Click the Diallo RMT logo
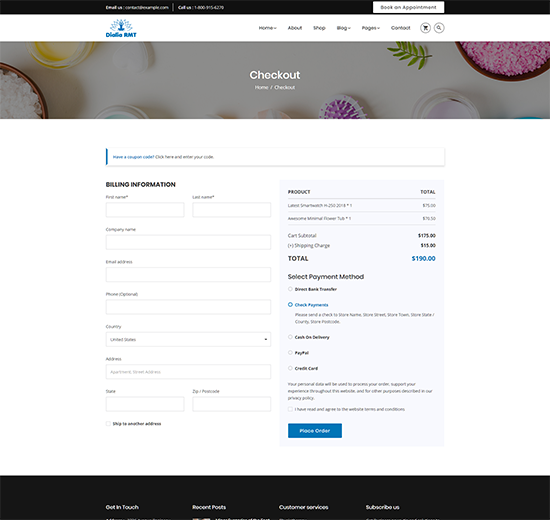The width and height of the screenshot is (550, 520). [121, 28]
